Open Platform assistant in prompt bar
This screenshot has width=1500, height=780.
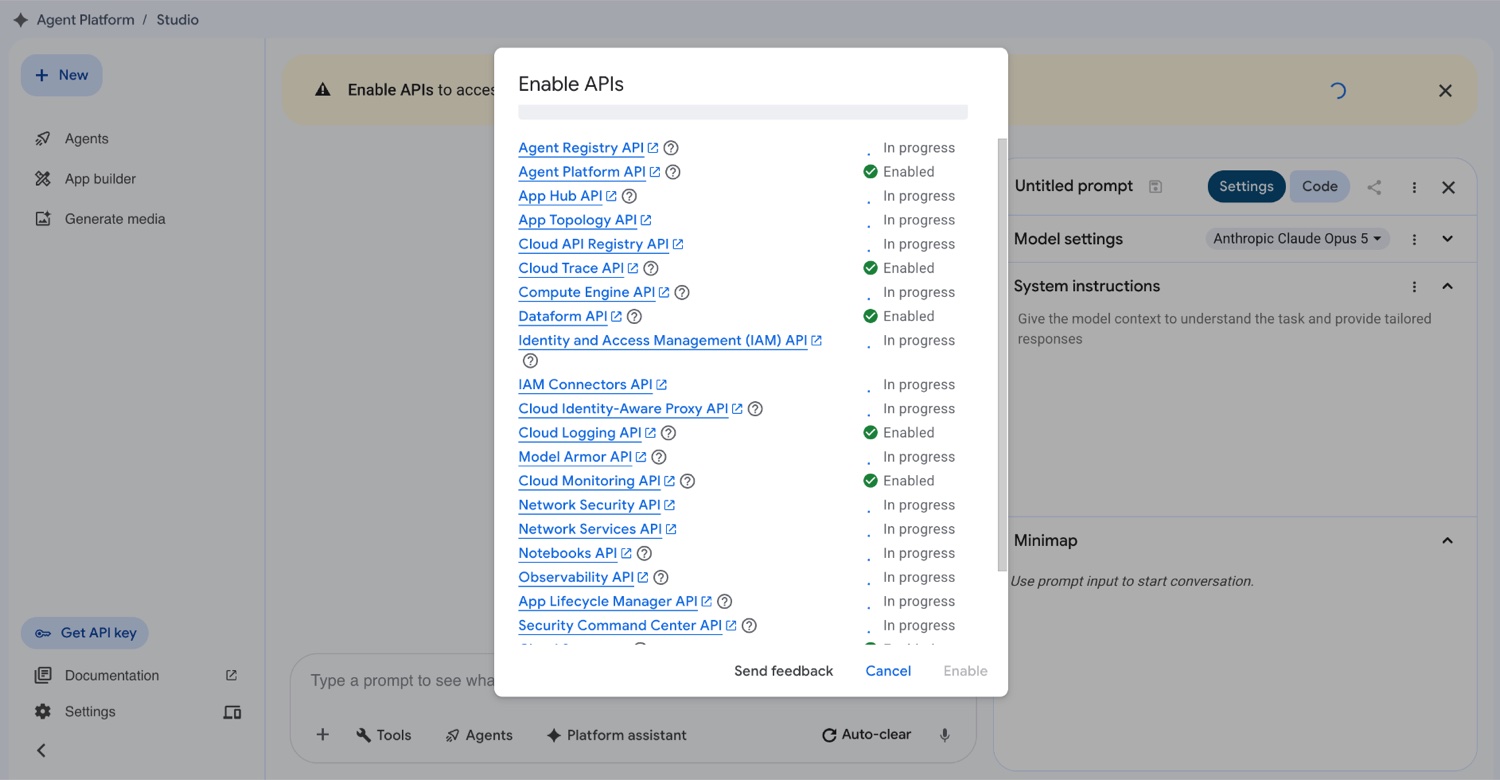tap(616, 735)
